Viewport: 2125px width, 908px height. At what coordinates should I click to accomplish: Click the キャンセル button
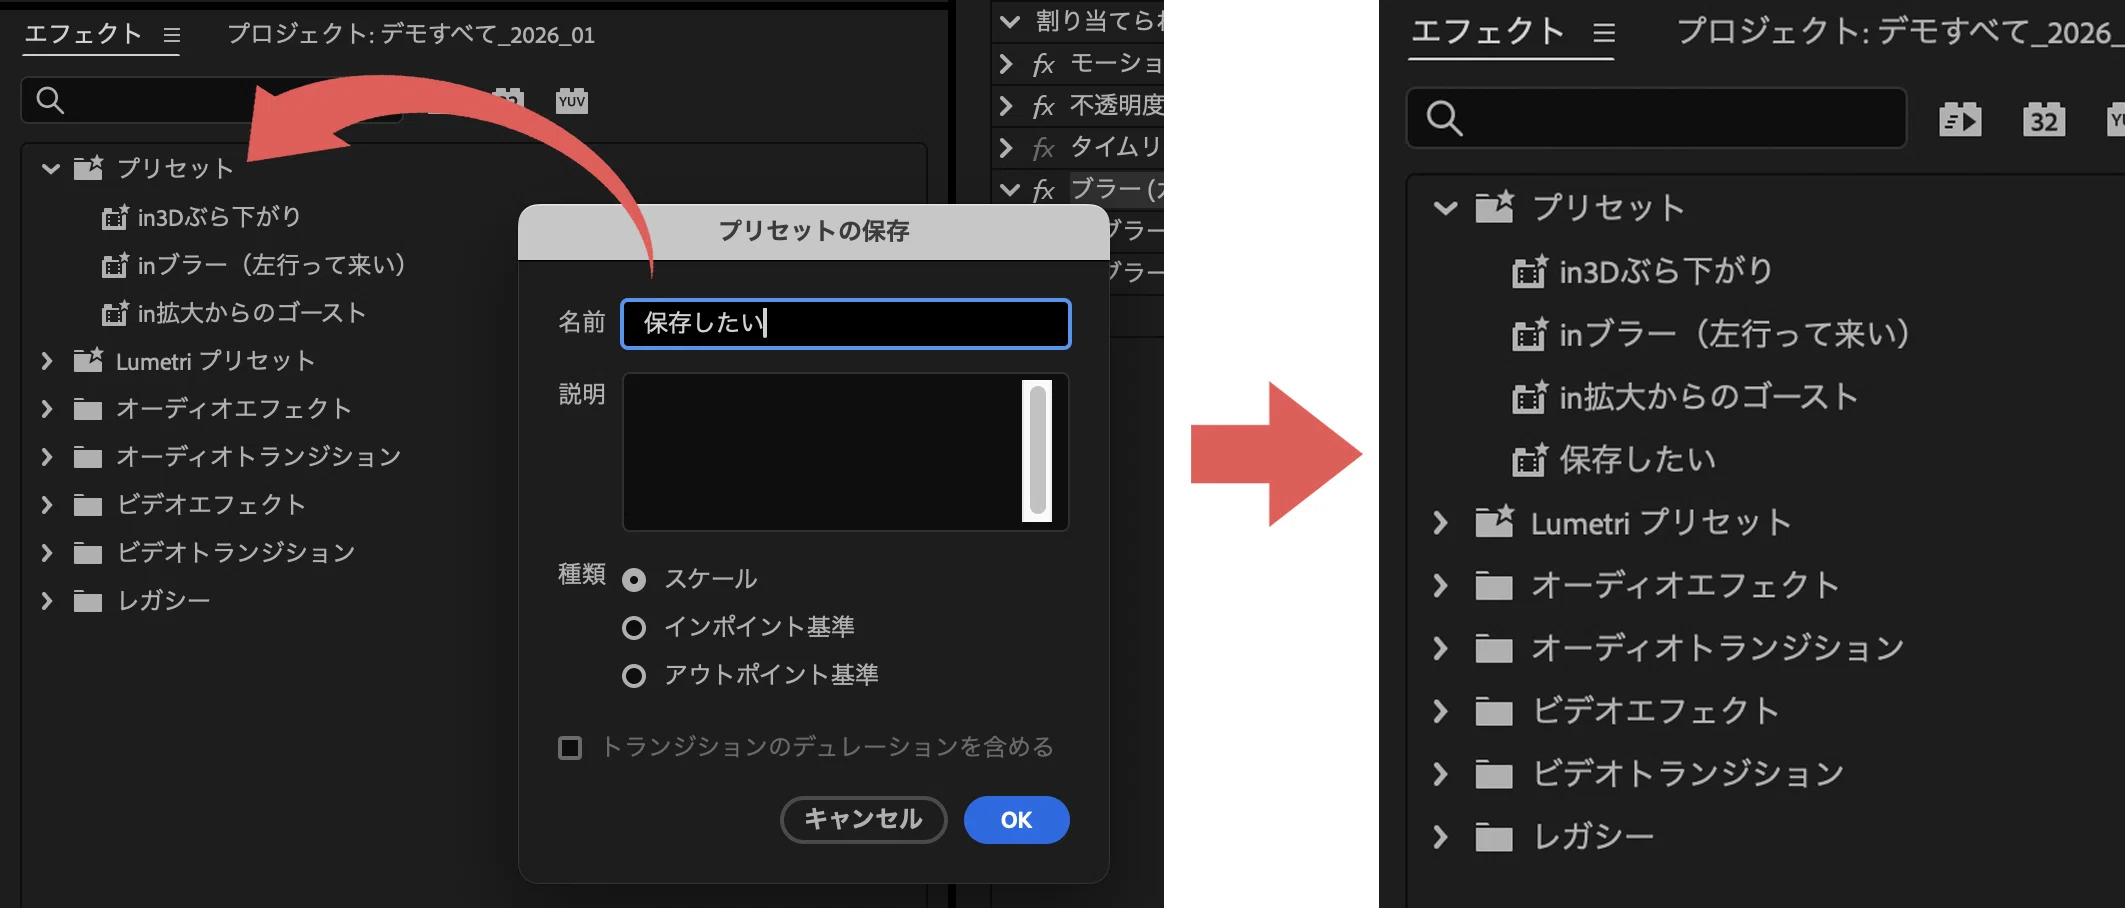coord(863,820)
